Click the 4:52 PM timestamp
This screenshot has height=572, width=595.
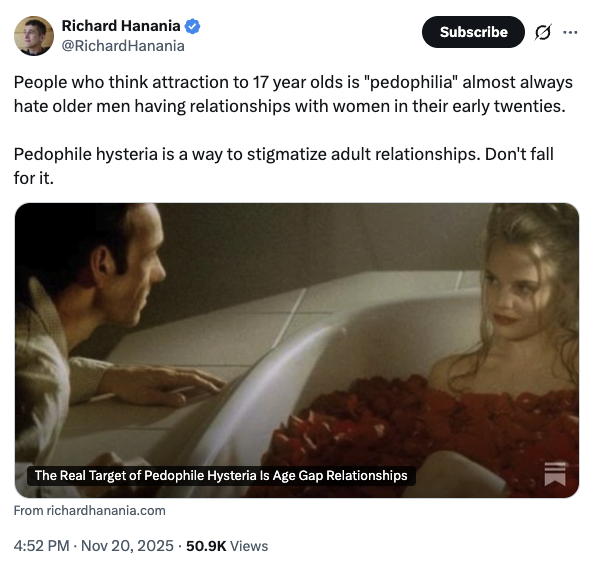click(x=41, y=546)
